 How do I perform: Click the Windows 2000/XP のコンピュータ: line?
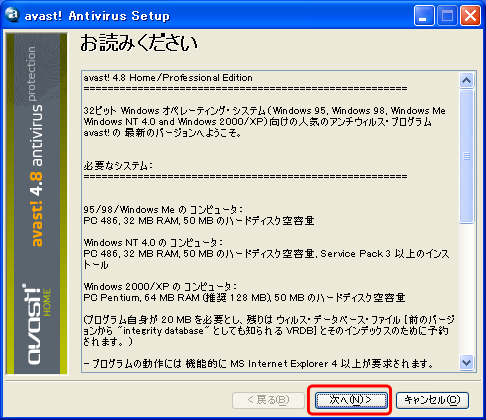point(160,286)
